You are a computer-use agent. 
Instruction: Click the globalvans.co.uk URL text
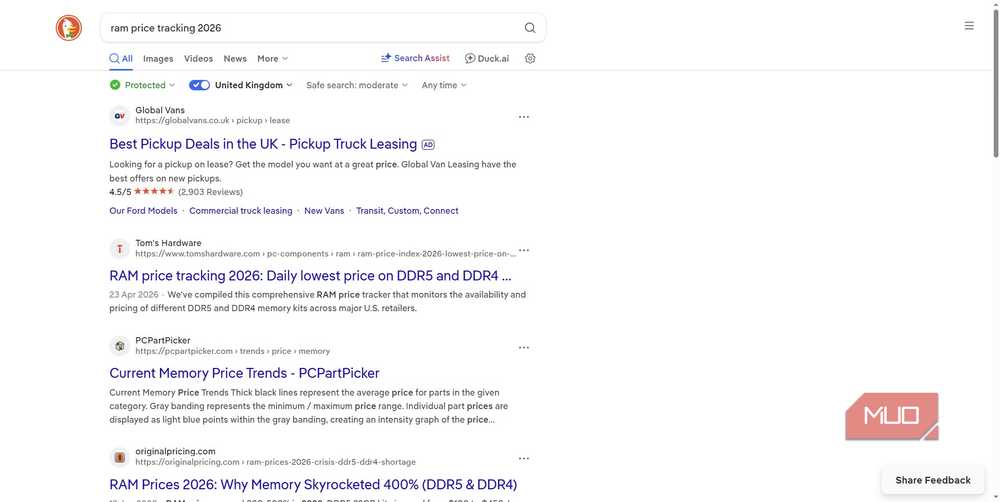click(x=212, y=121)
